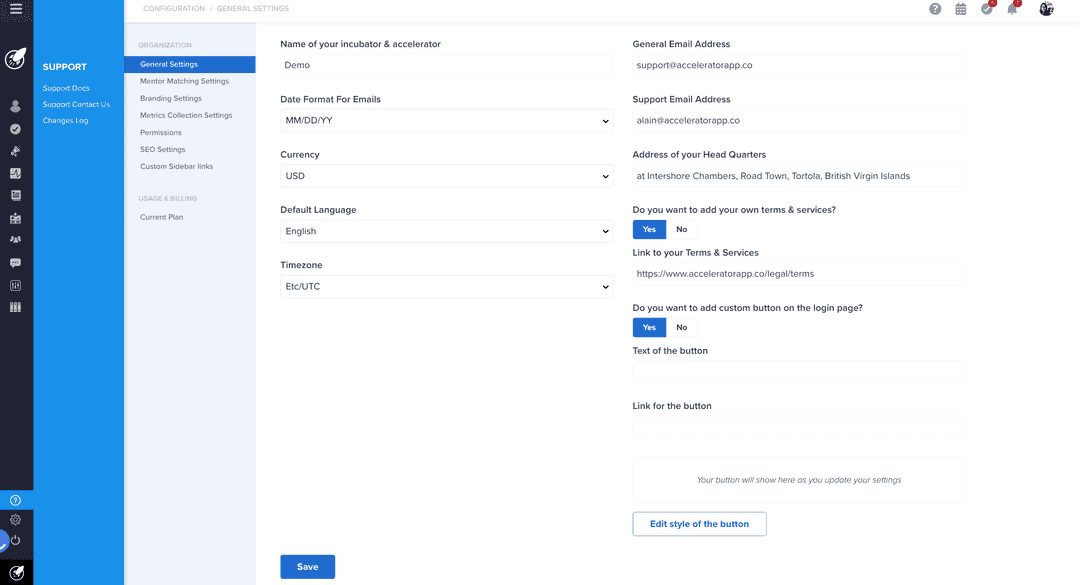
Task: Open Branding Settings in the menu
Action: (171, 98)
